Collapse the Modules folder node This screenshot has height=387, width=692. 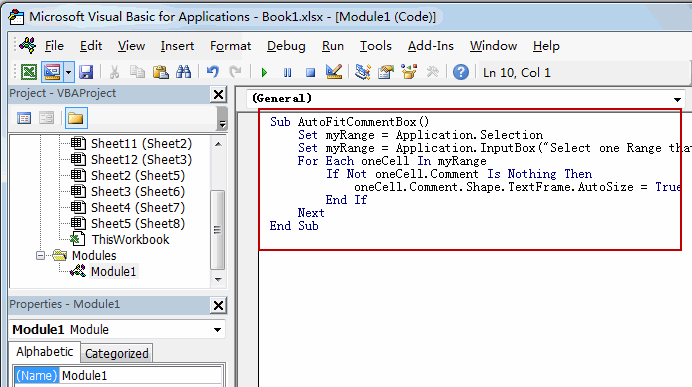(x=40, y=255)
